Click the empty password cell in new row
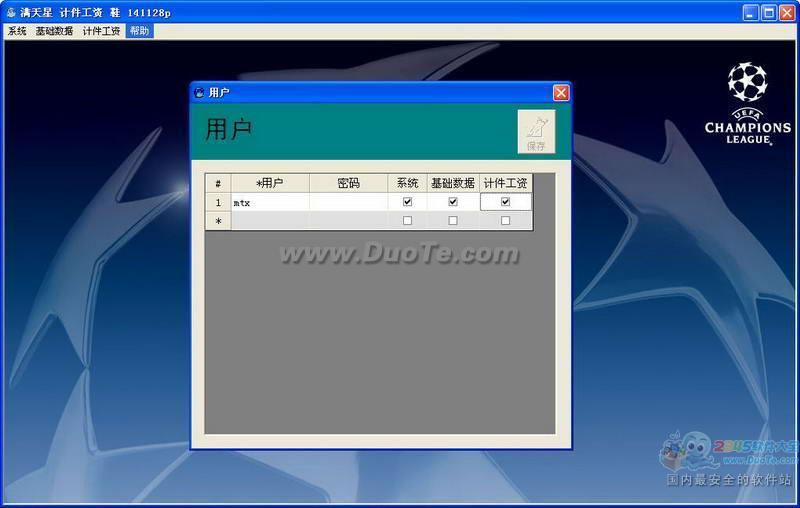Screen dimensions: 800x508 pyautogui.click(x=348, y=221)
